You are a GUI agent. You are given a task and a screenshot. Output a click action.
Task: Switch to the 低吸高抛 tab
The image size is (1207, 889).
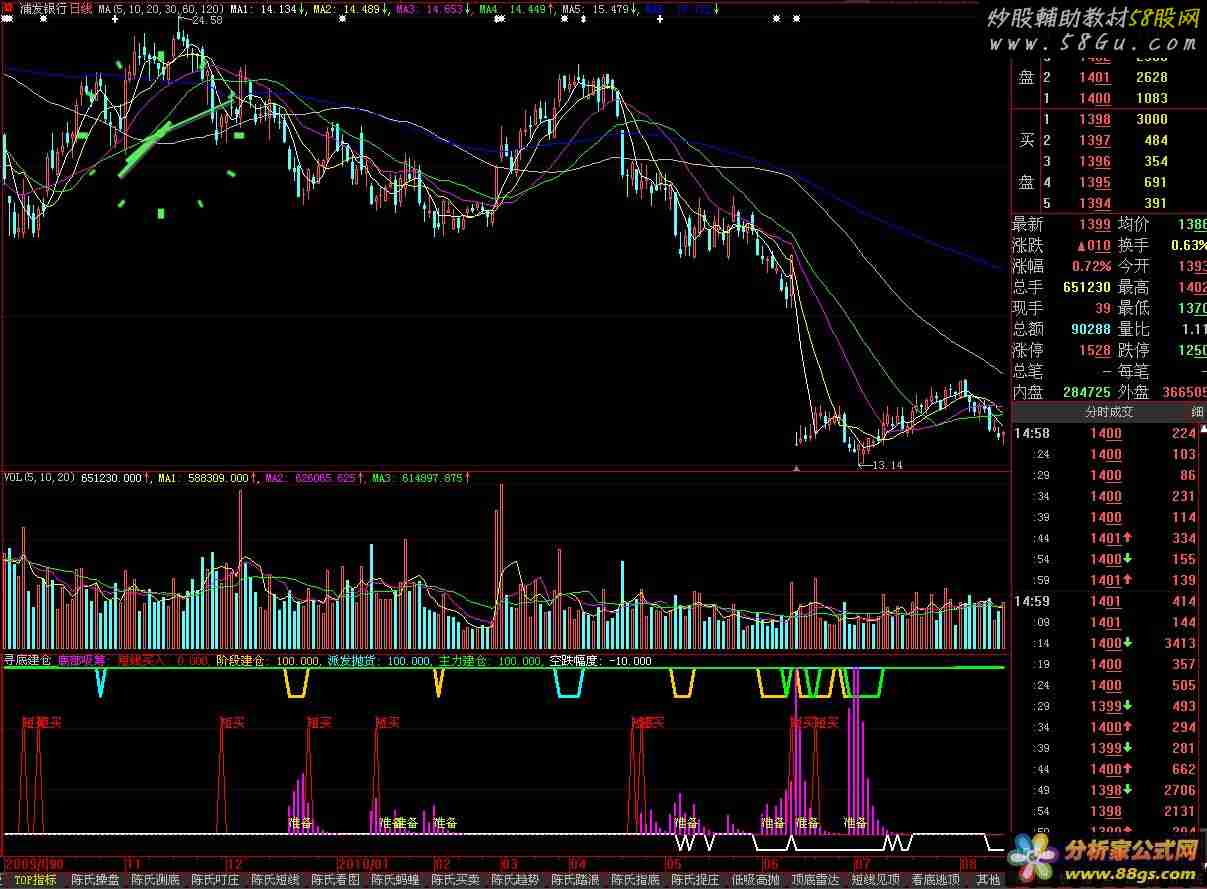[755, 880]
